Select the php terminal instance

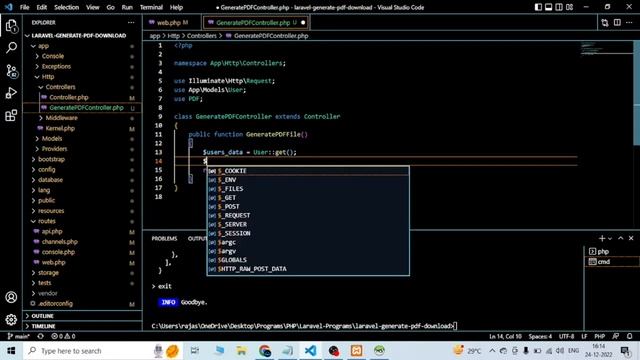tap(611, 251)
